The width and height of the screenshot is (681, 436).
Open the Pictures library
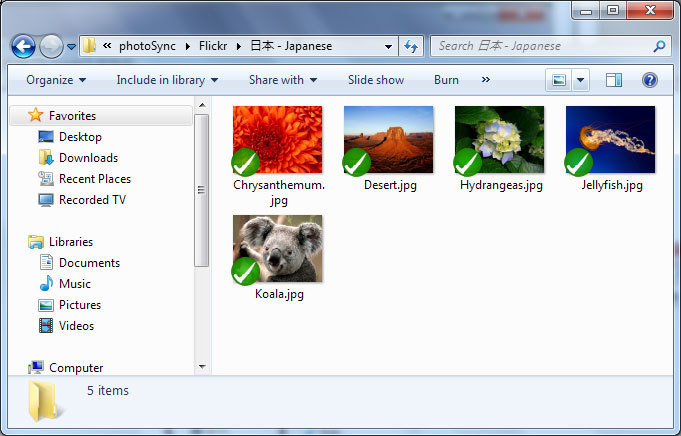tap(79, 305)
